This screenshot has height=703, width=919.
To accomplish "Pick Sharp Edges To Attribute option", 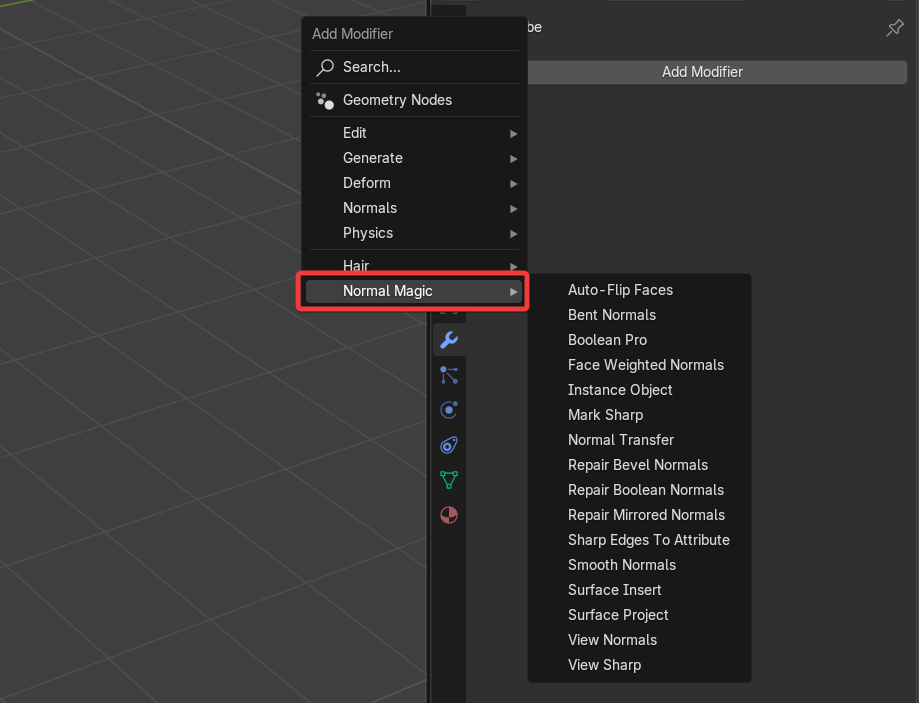I will pos(648,540).
